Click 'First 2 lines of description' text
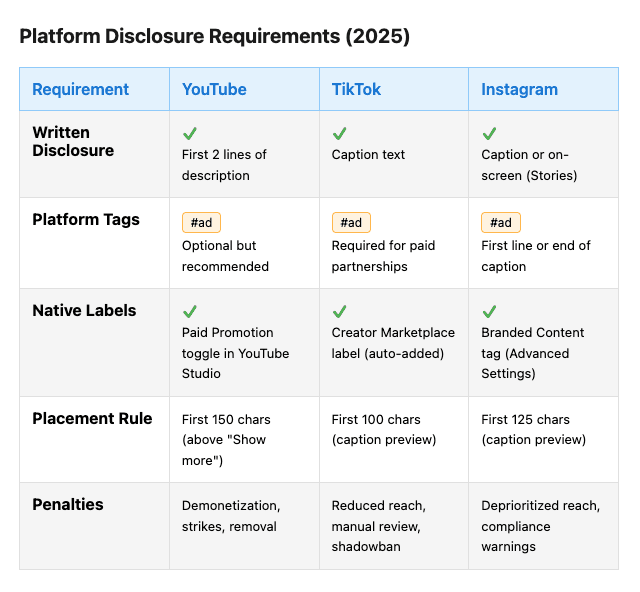The width and height of the screenshot is (640, 592). click(x=224, y=165)
